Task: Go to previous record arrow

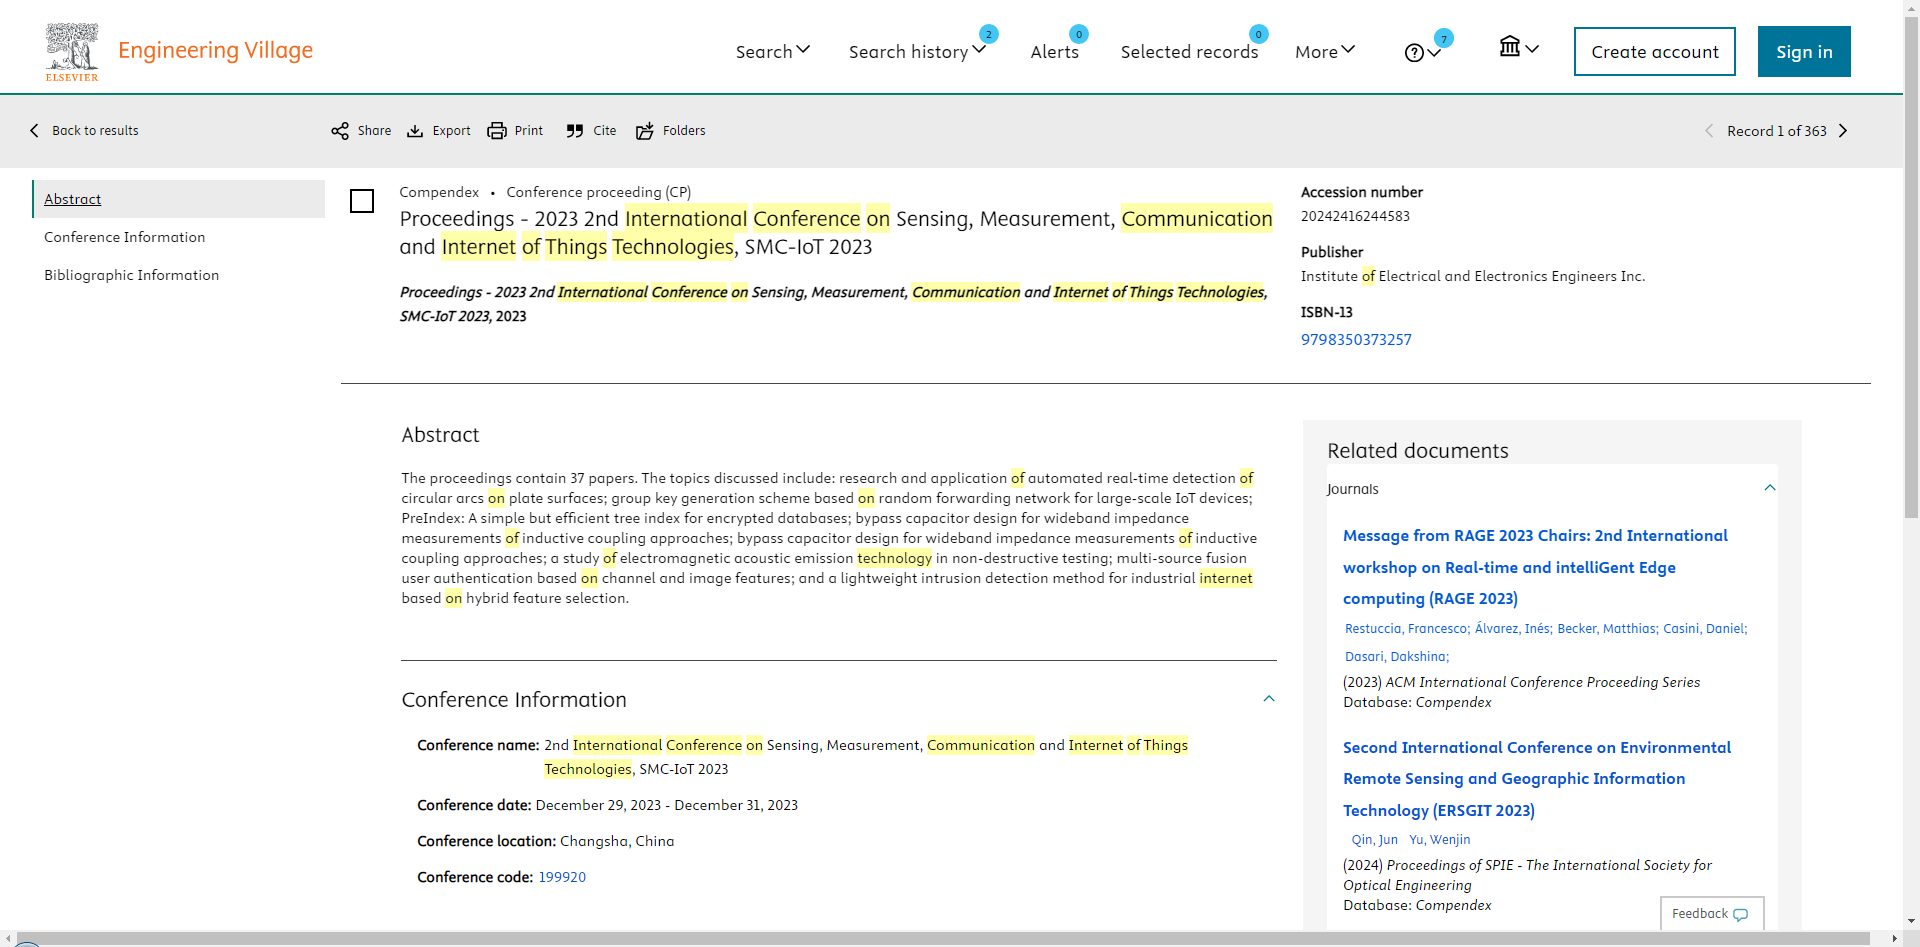Action: 1709,131
